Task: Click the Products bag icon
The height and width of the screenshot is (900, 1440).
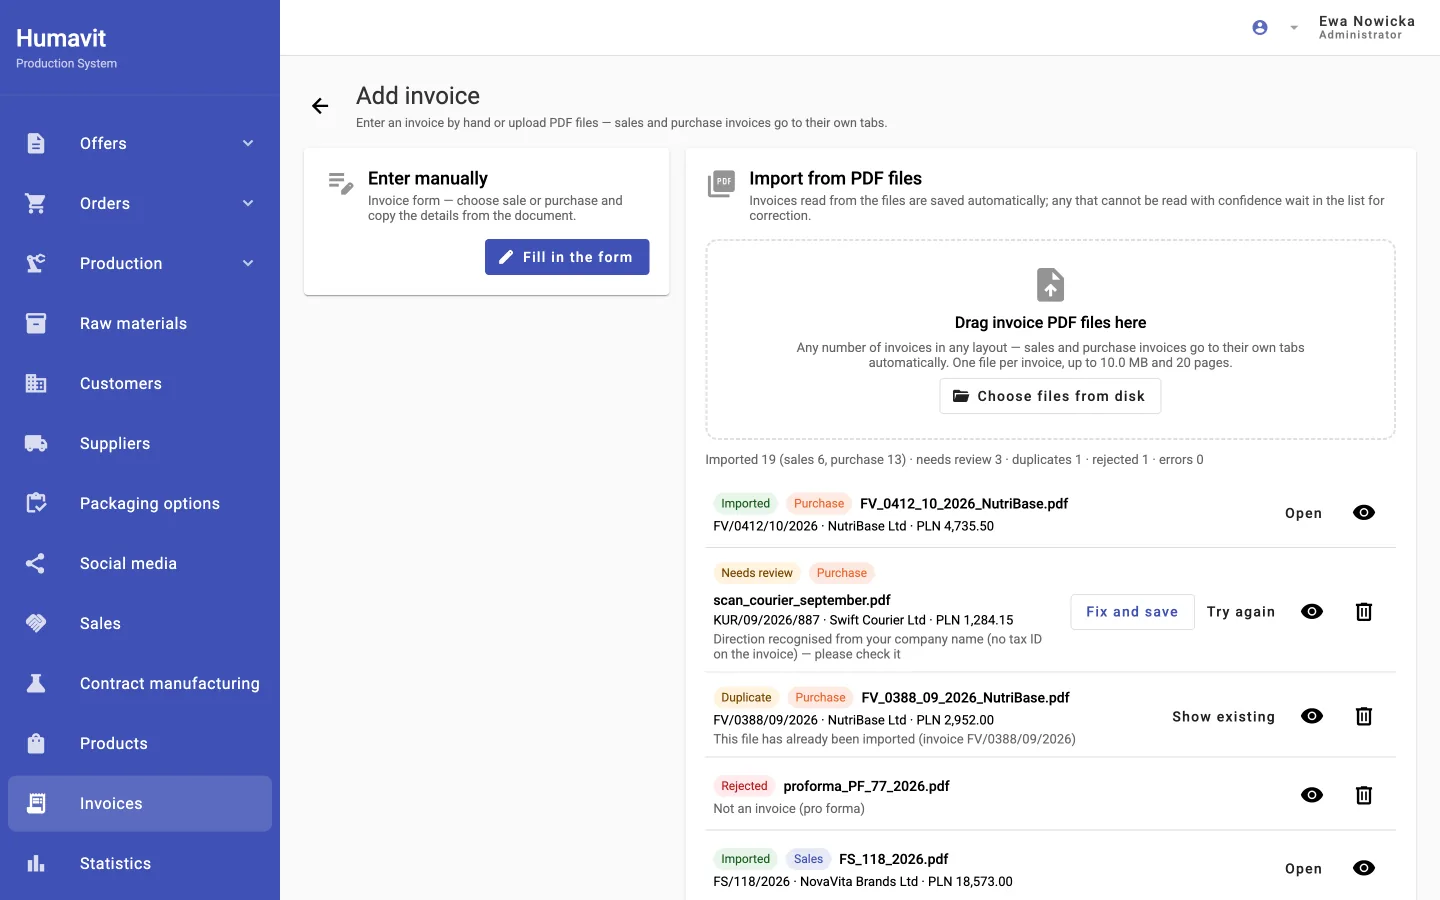Action: [36, 743]
